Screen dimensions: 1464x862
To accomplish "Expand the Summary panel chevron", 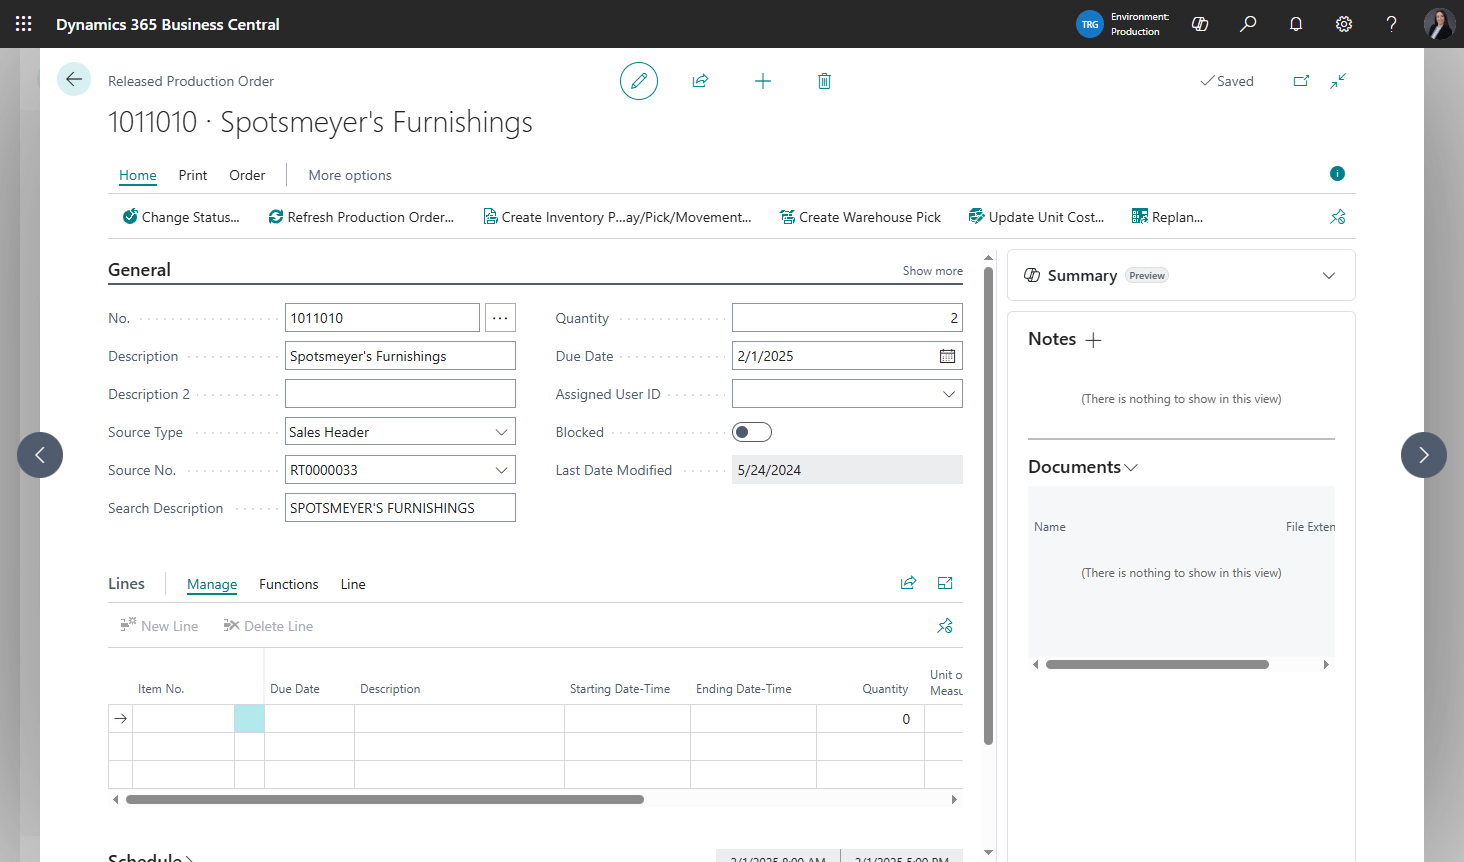I will (1329, 276).
